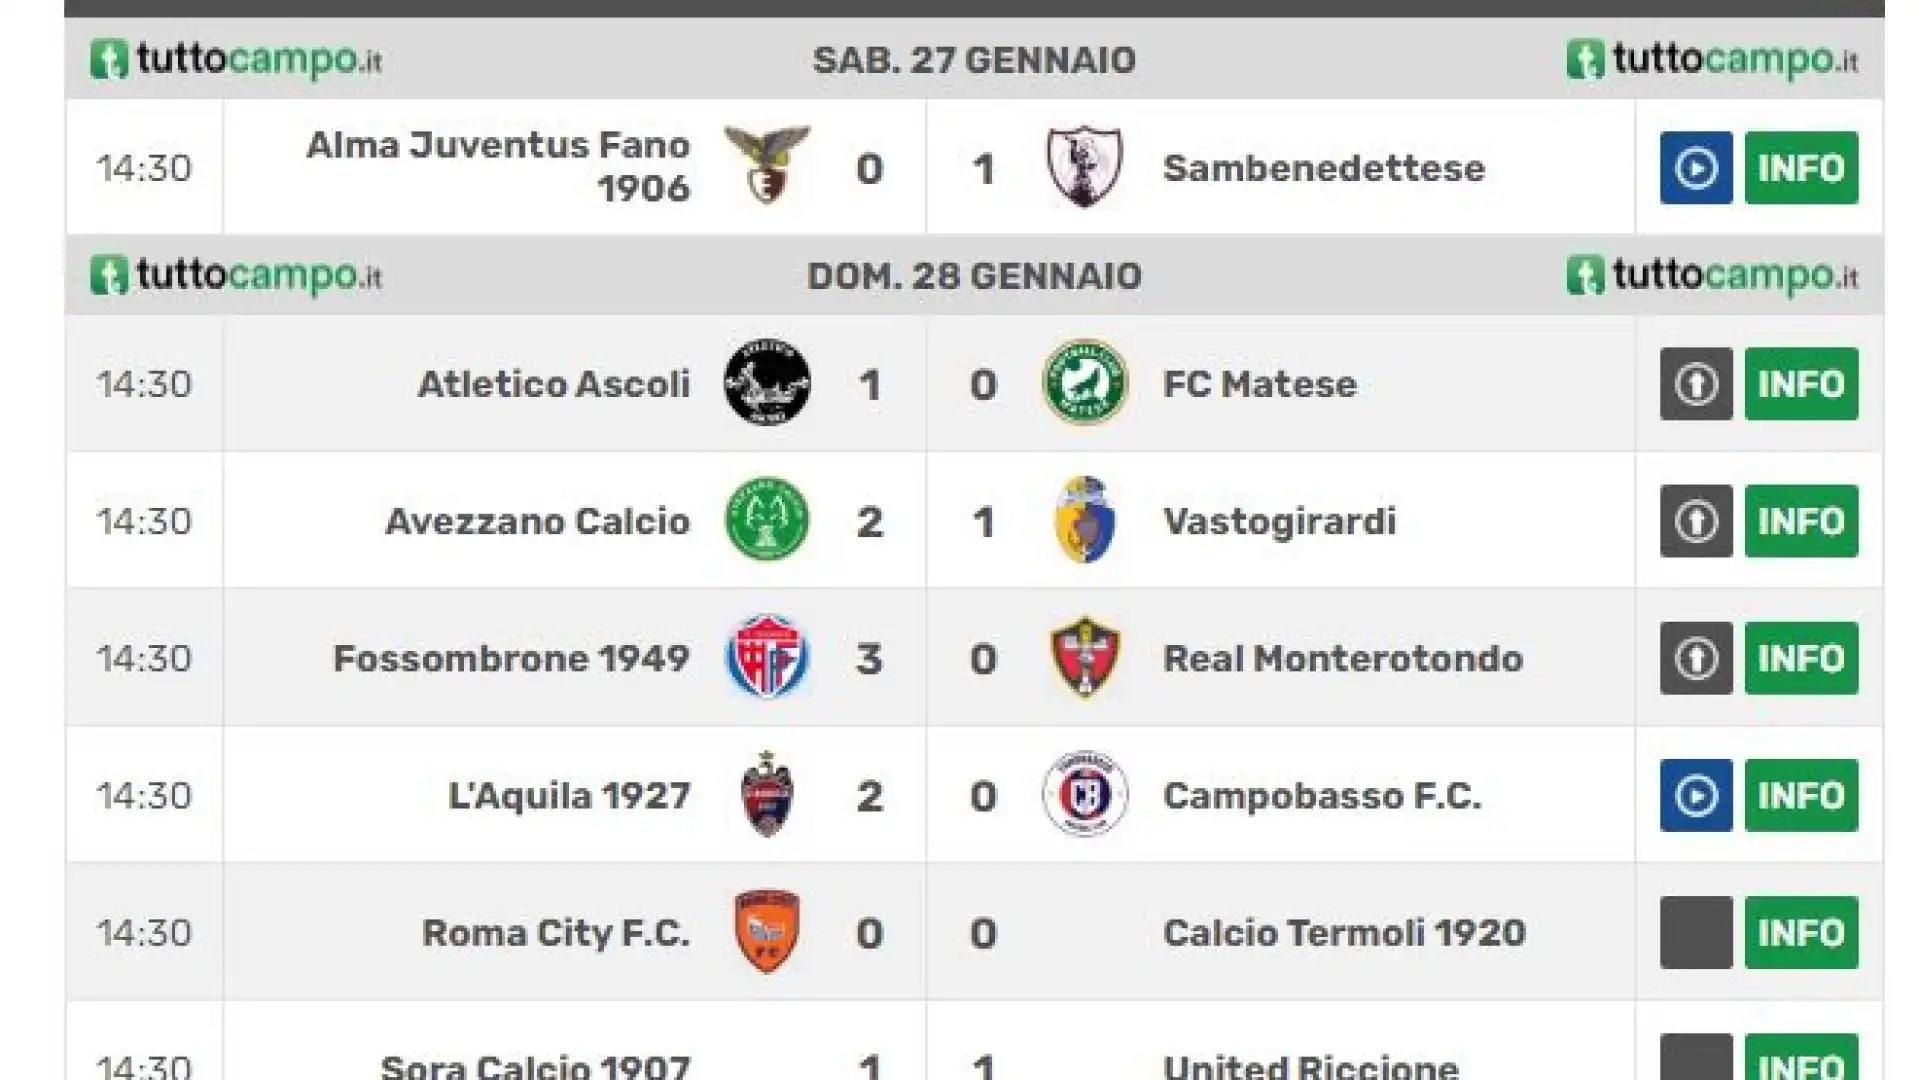Click the Atletico Ascoli club crest
This screenshot has width=1920, height=1080.
[767, 383]
